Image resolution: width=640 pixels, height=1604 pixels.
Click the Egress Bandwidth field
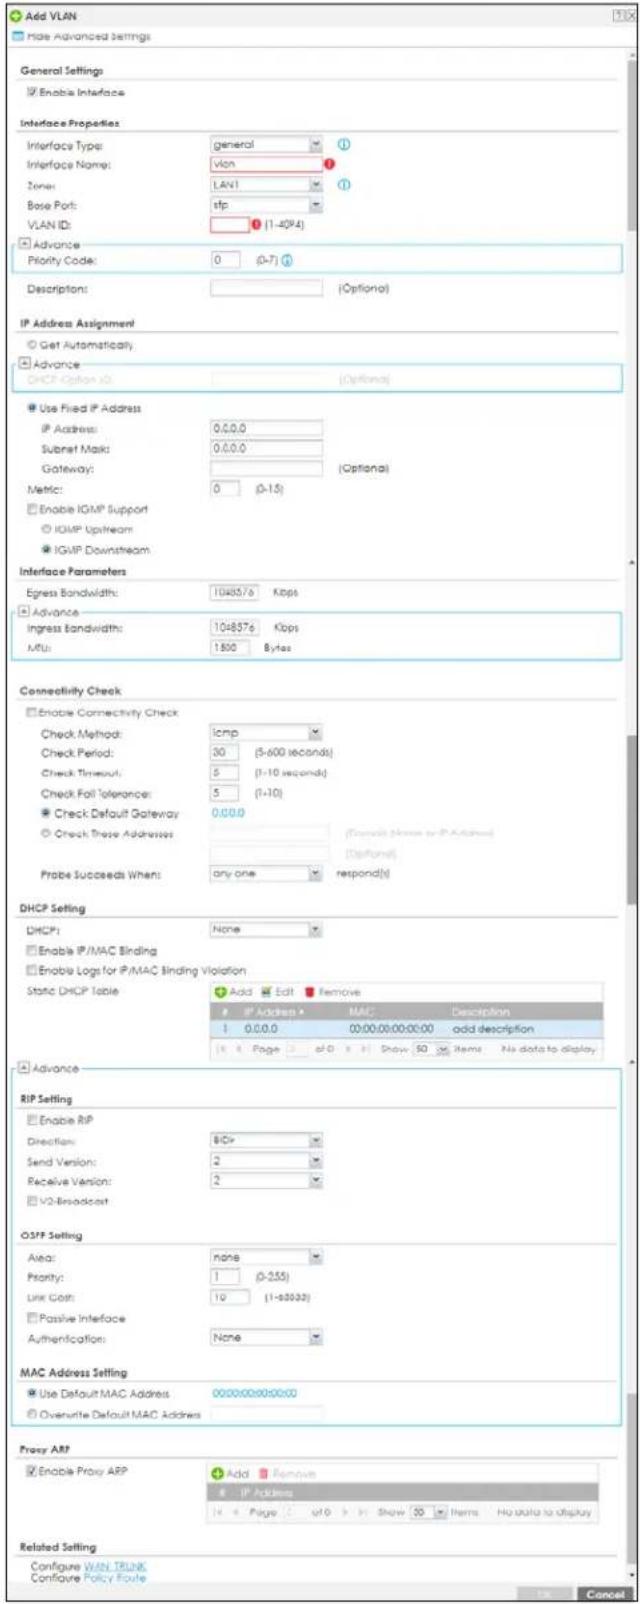pos(234,592)
